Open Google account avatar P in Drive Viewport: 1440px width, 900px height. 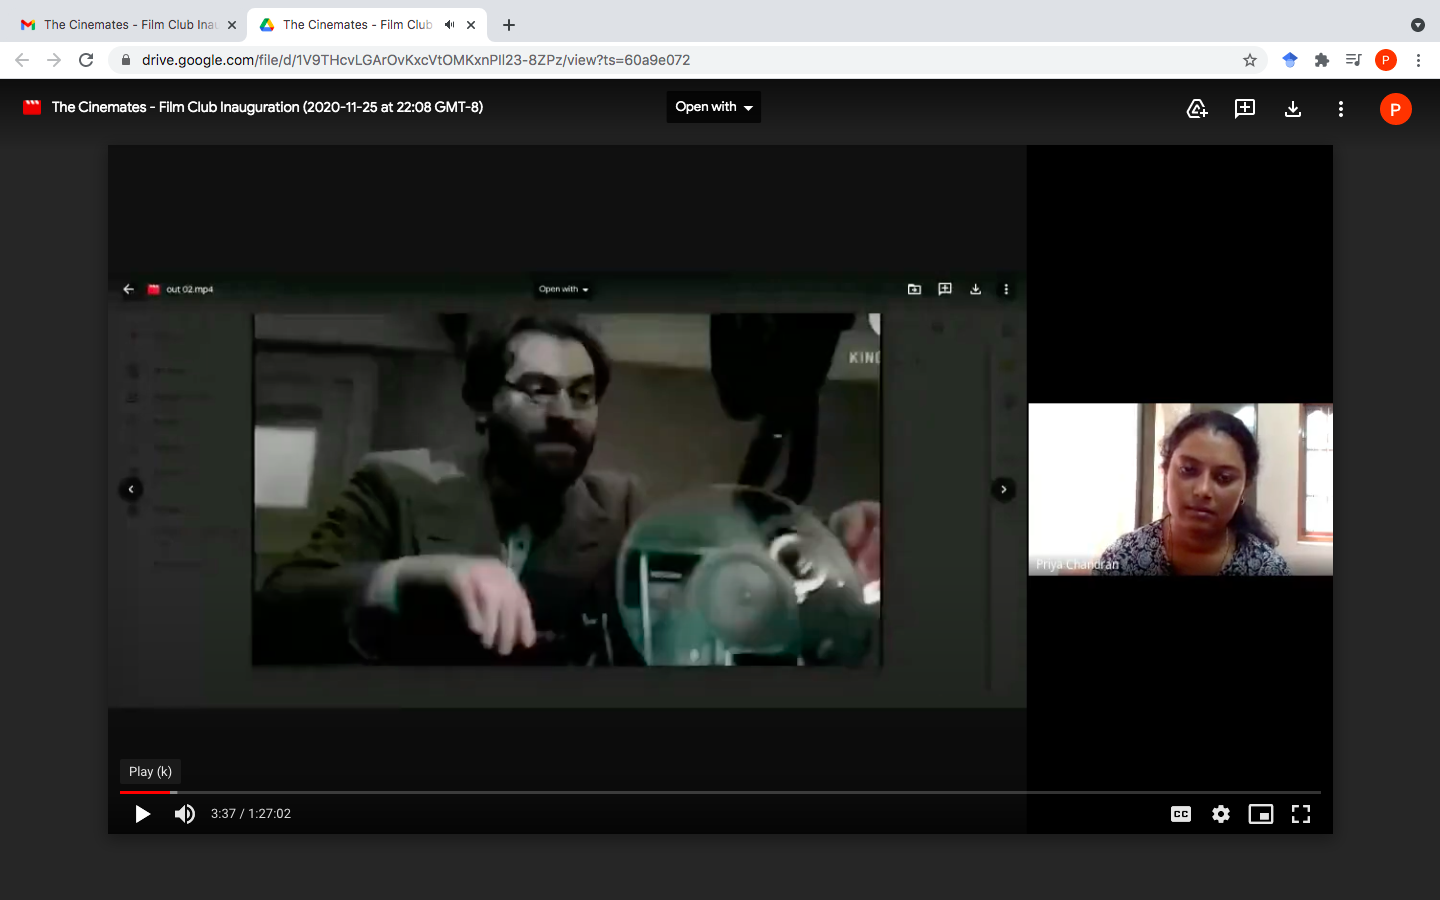click(x=1396, y=109)
